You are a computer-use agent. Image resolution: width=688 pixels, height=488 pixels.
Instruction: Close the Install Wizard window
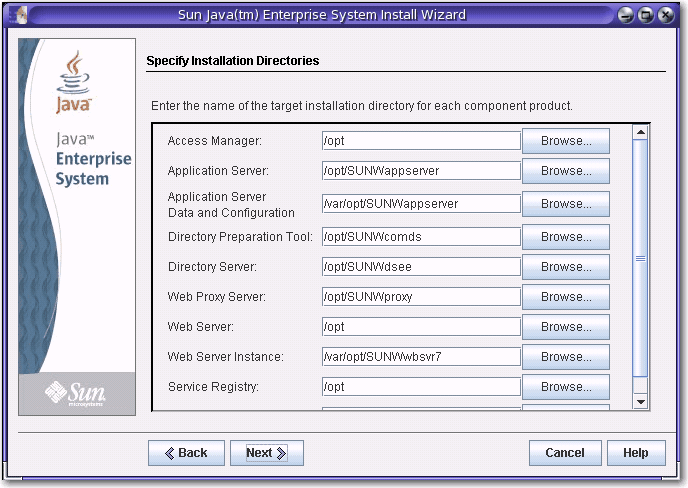666,15
